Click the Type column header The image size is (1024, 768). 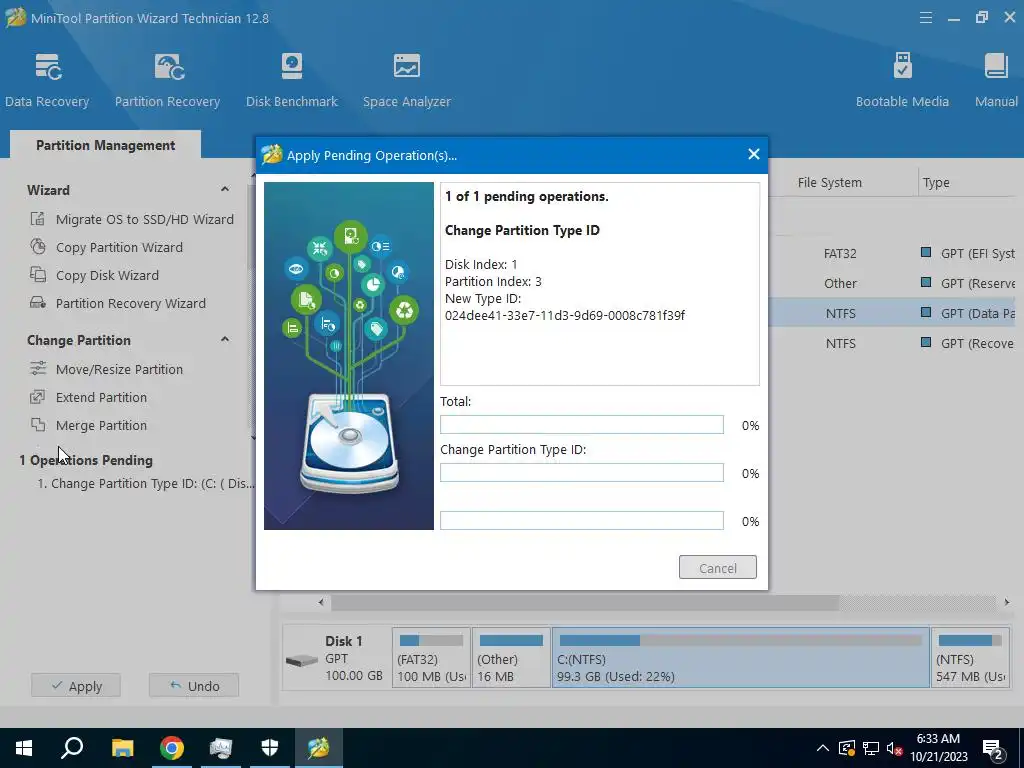tap(936, 183)
